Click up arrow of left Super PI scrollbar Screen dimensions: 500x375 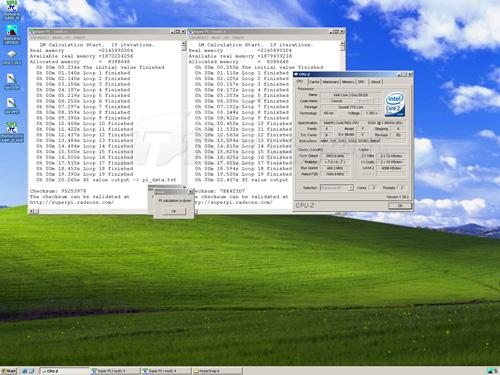pos(184,44)
